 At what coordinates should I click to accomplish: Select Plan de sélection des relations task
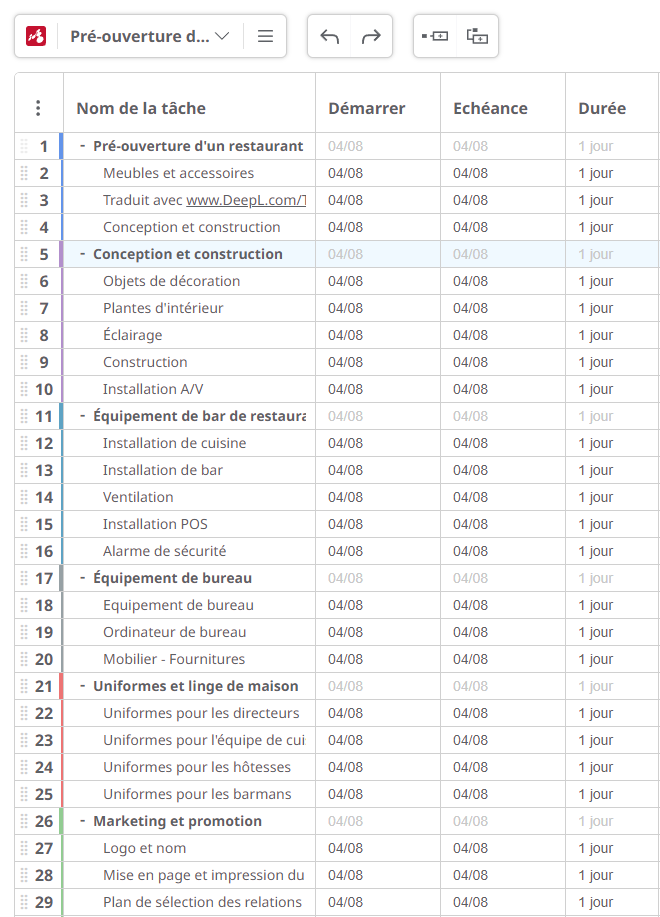pos(202,902)
